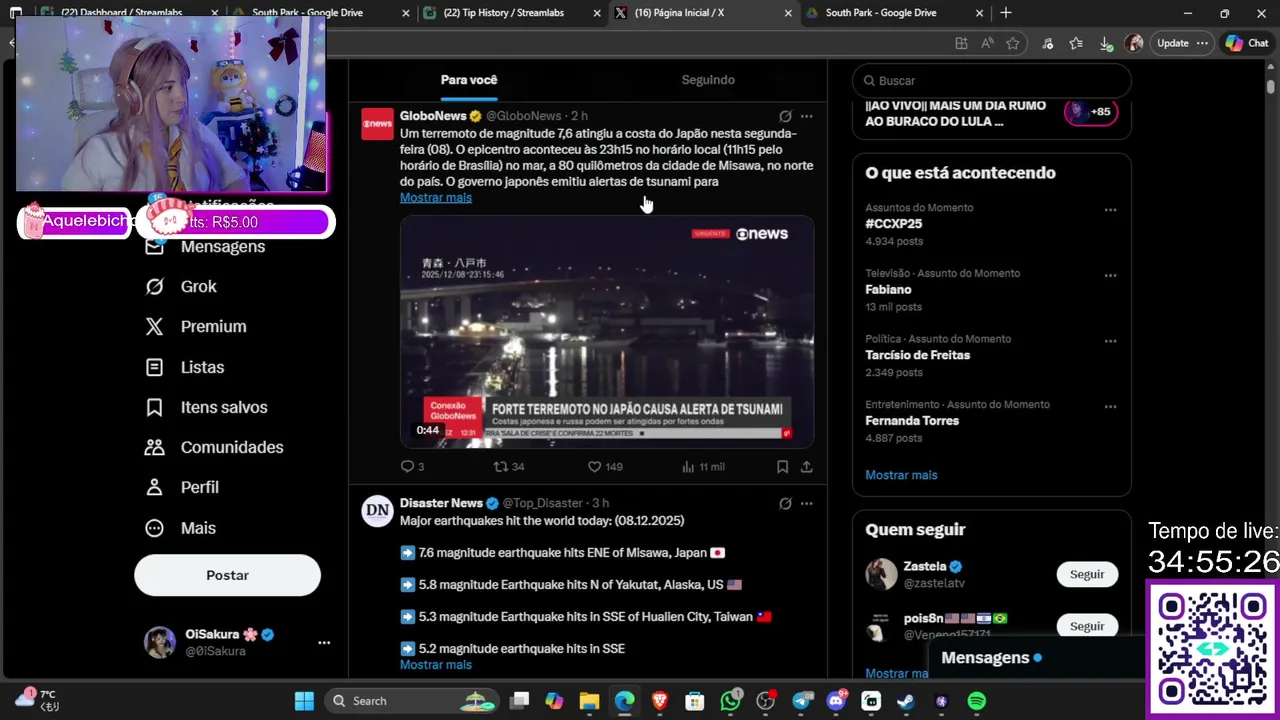Screen dimensions: 1280x720
Task: Play the GloboNews earthquake video
Action: [607, 332]
